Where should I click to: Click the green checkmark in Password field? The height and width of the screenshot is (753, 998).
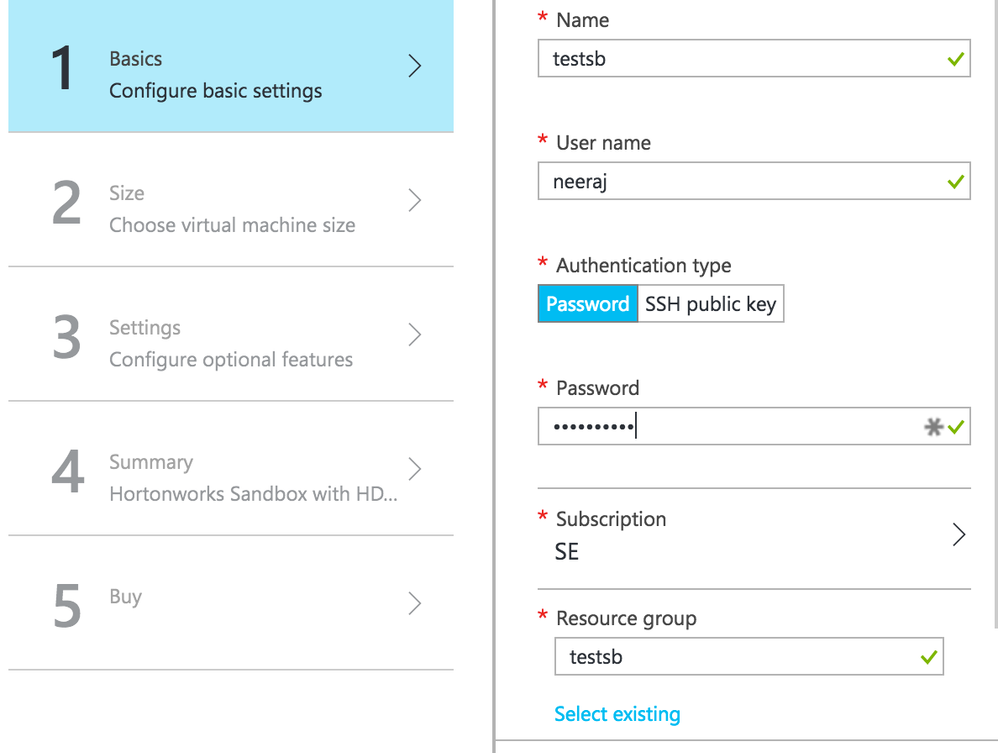957,428
